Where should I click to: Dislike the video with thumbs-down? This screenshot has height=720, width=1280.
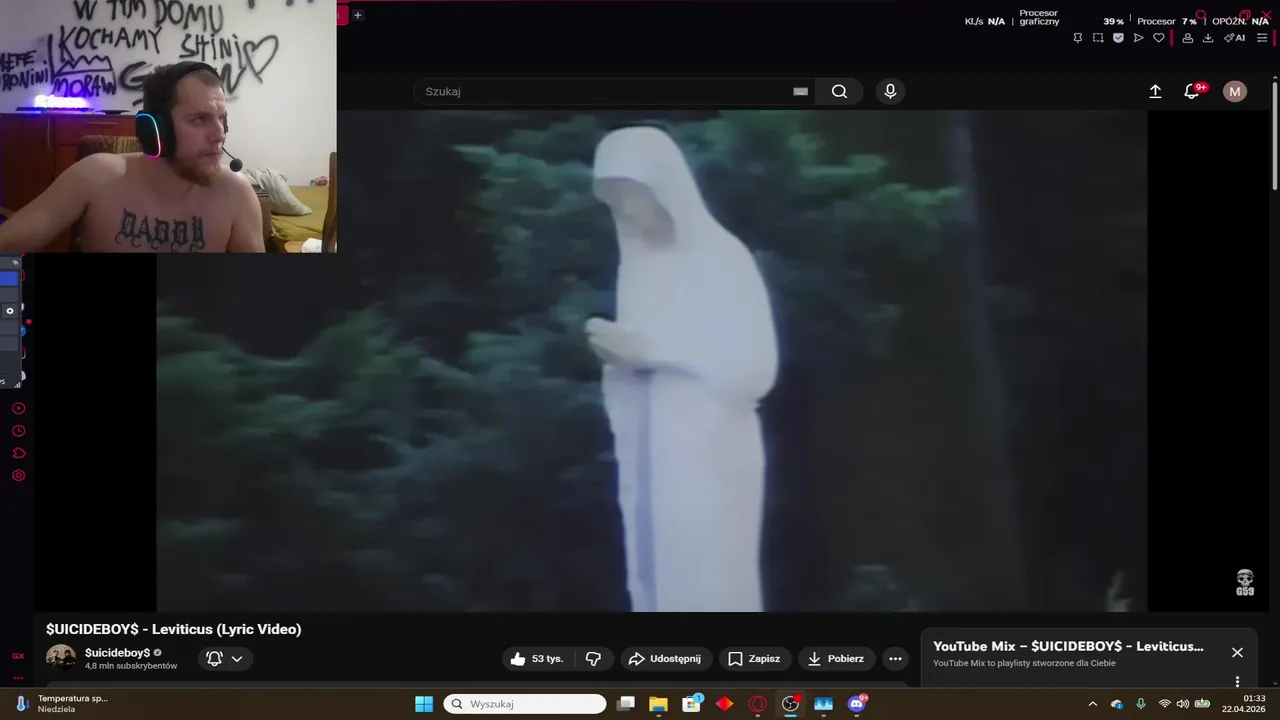coord(593,658)
